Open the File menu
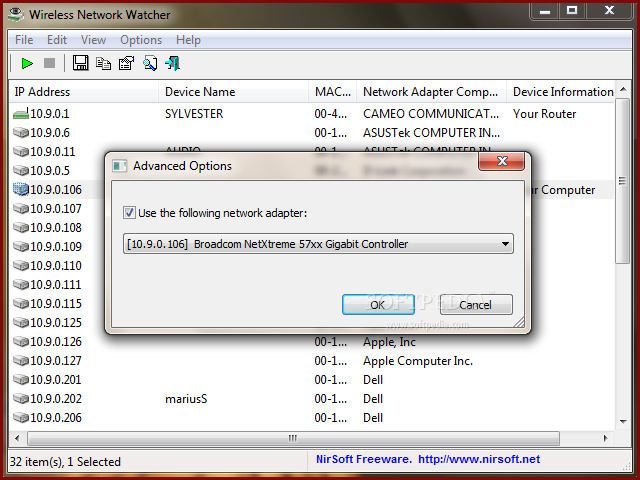640x480 pixels. (x=24, y=40)
